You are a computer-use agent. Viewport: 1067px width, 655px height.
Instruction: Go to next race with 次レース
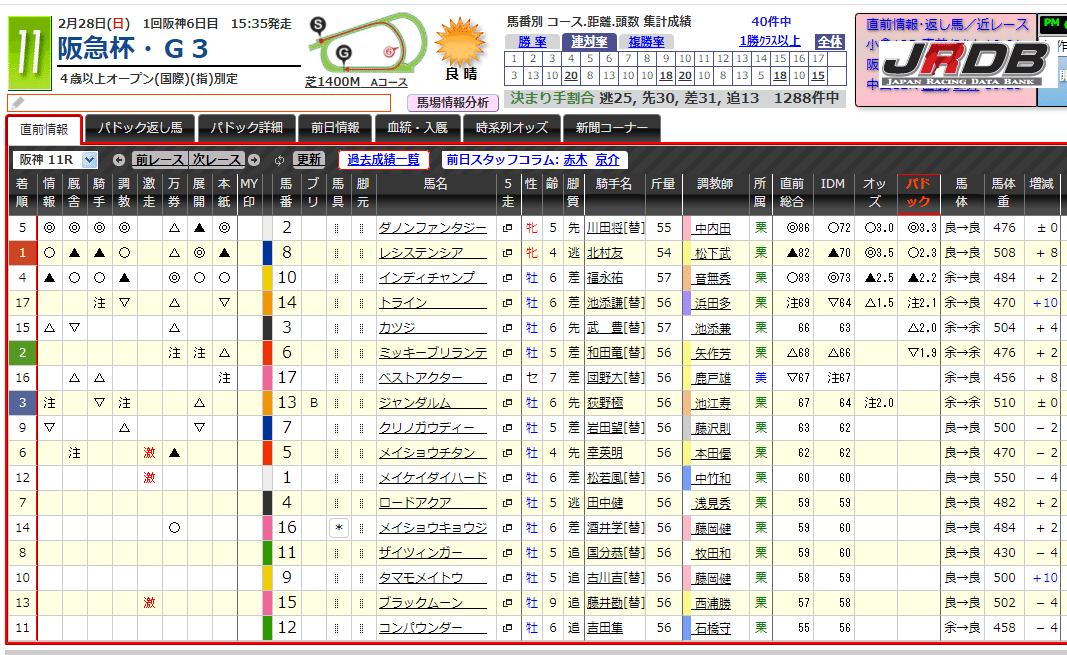[x=216, y=160]
